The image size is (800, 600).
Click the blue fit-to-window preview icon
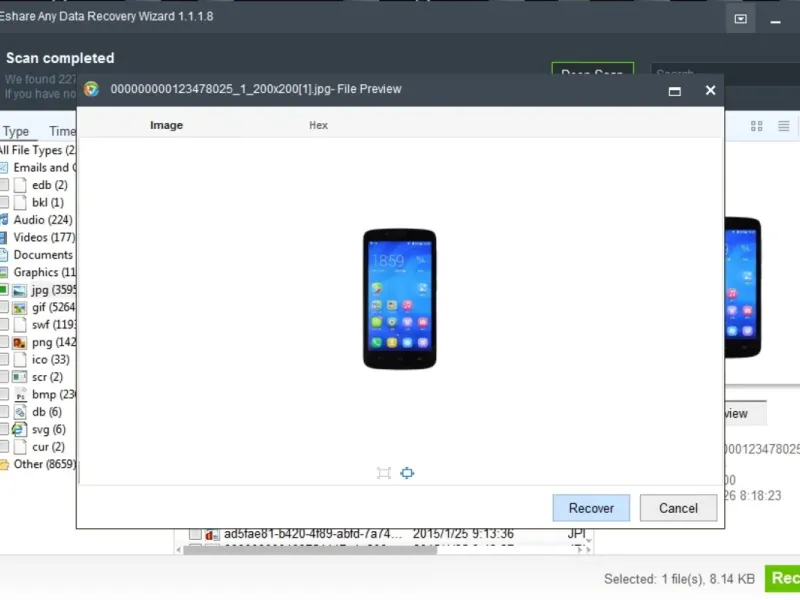click(x=407, y=473)
